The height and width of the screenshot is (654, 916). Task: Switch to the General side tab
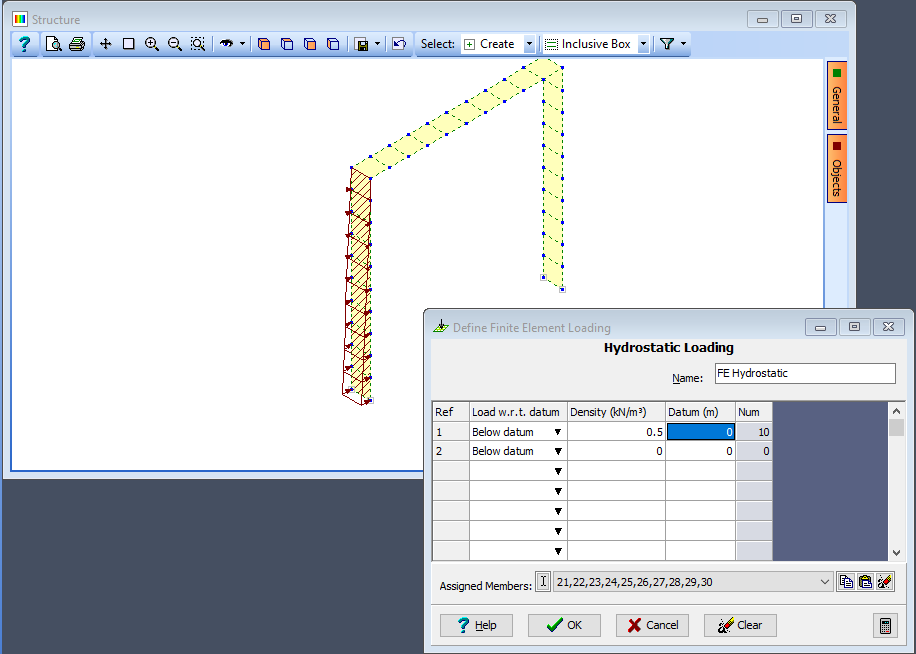(836, 96)
